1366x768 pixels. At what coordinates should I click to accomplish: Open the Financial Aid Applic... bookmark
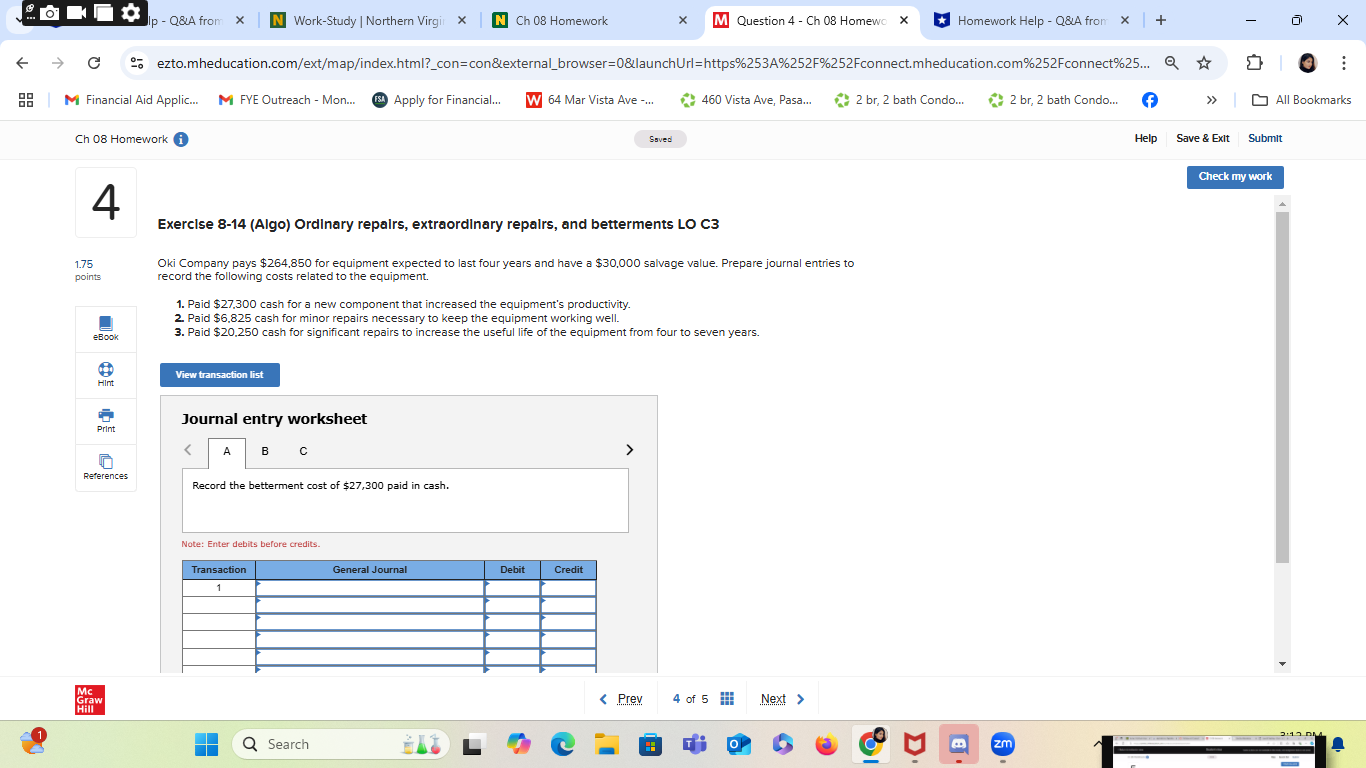pos(131,100)
